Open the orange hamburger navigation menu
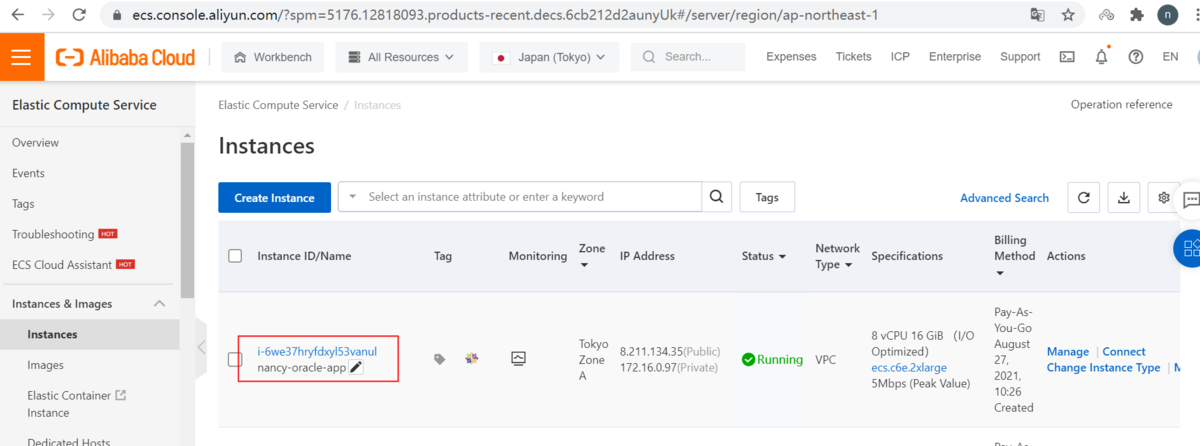The height and width of the screenshot is (446, 1200). point(22,57)
